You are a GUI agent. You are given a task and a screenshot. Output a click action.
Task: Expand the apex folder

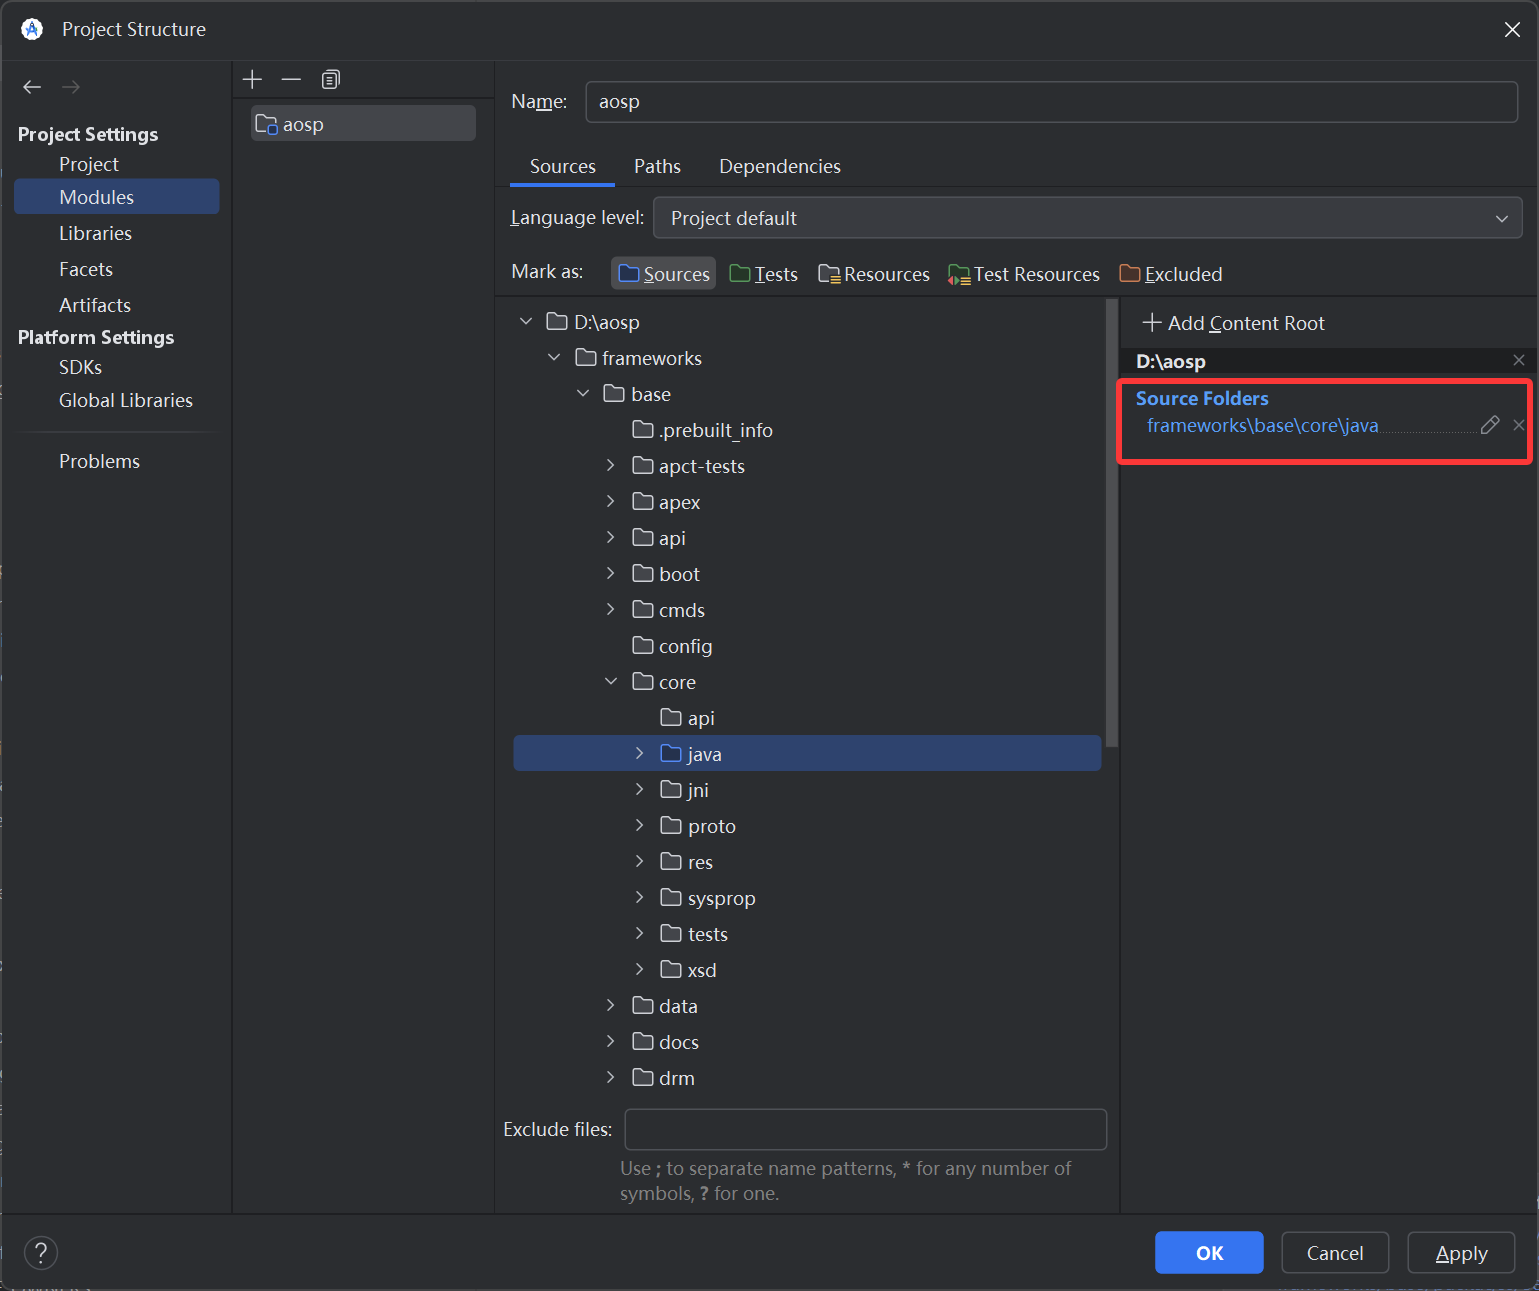coord(611,501)
